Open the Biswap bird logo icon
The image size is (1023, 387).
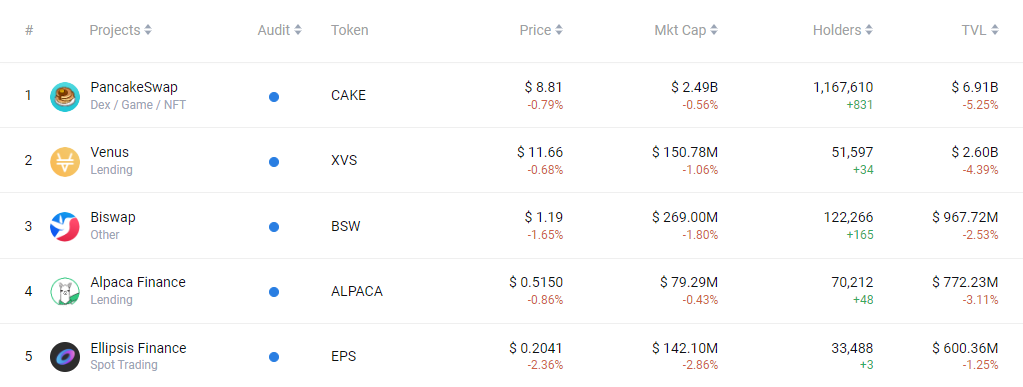(x=65, y=226)
